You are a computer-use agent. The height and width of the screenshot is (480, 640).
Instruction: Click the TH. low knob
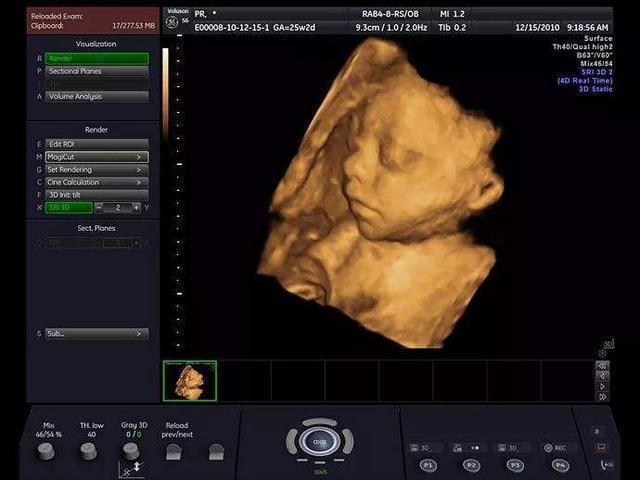click(x=88, y=451)
